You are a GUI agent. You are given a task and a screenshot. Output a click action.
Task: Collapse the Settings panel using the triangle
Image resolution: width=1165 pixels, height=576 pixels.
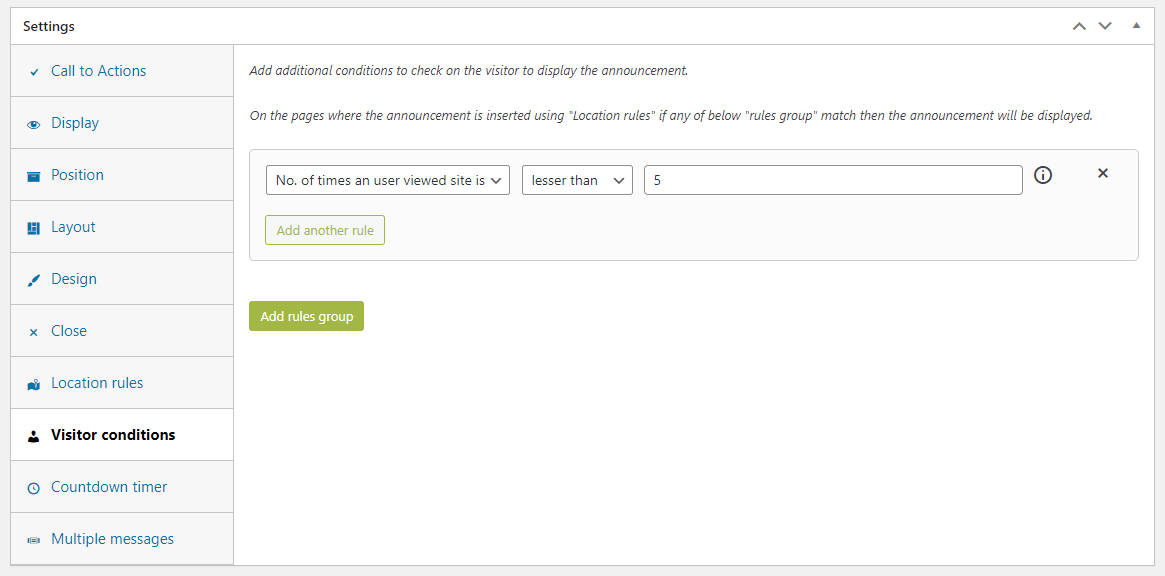click(1136, 25)
